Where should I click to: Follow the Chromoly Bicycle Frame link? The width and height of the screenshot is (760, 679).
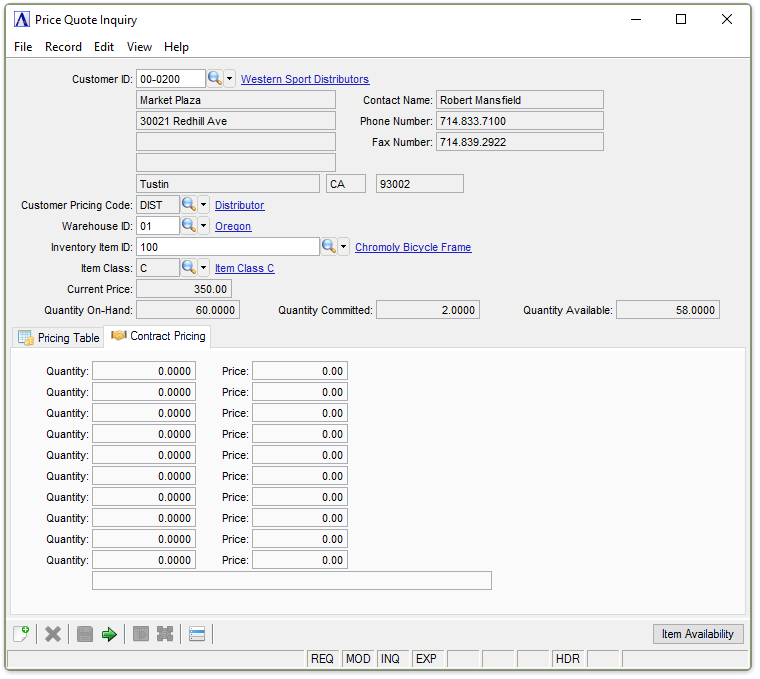[x=413, y=247]
